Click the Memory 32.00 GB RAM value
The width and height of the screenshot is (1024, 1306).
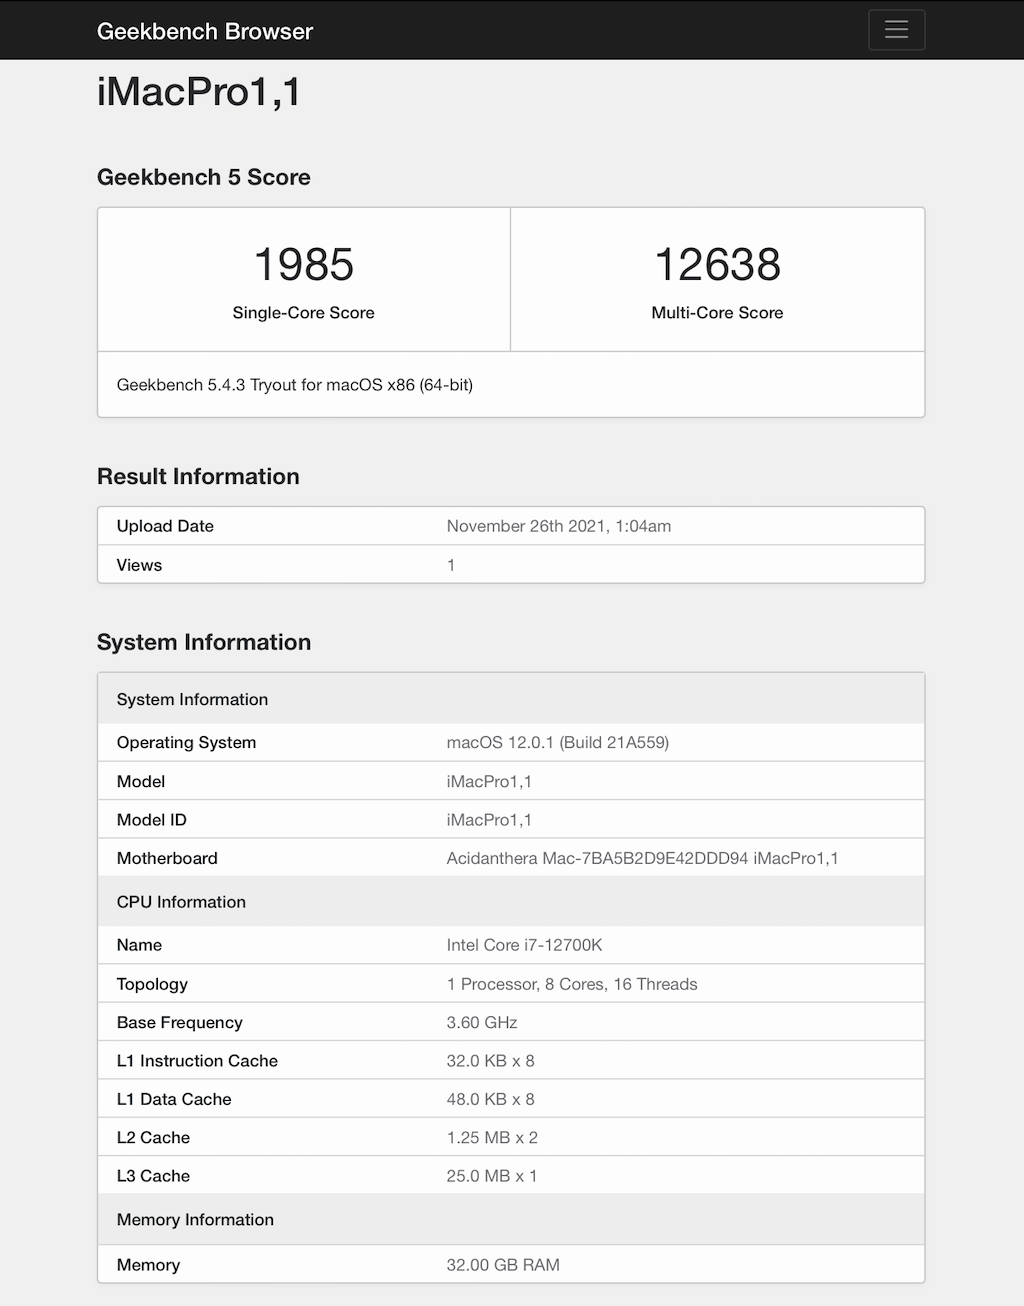pyautogui.click(x=503, y=1265)
